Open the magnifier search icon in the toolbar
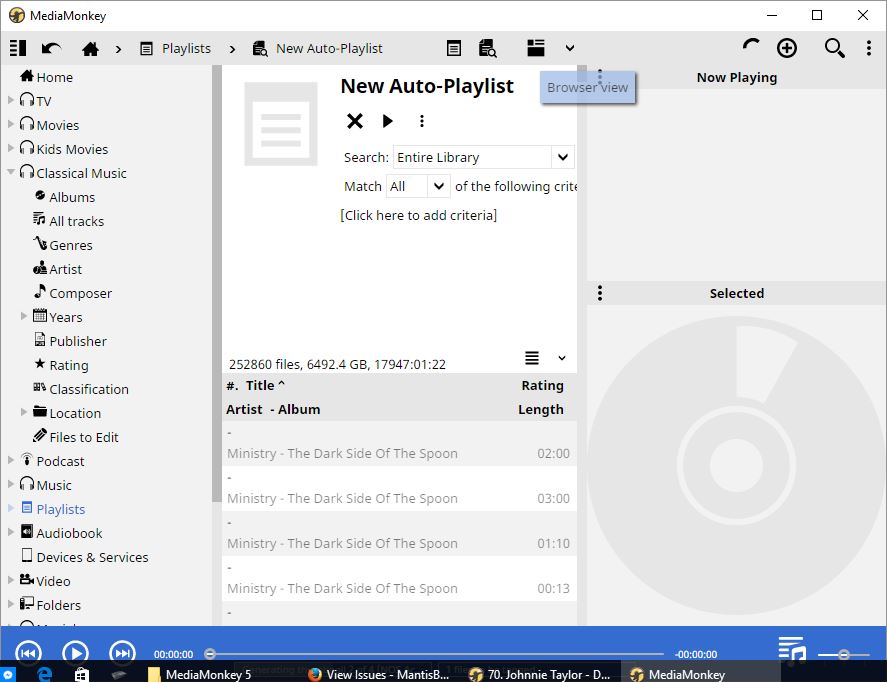 [834, 48]
